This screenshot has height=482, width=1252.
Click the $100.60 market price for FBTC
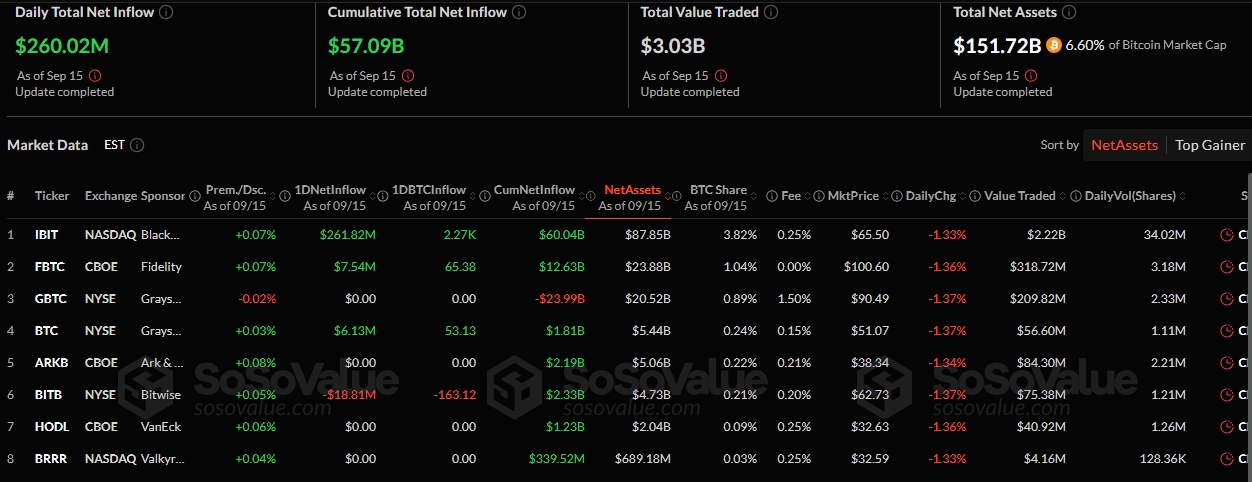(866, 267)
